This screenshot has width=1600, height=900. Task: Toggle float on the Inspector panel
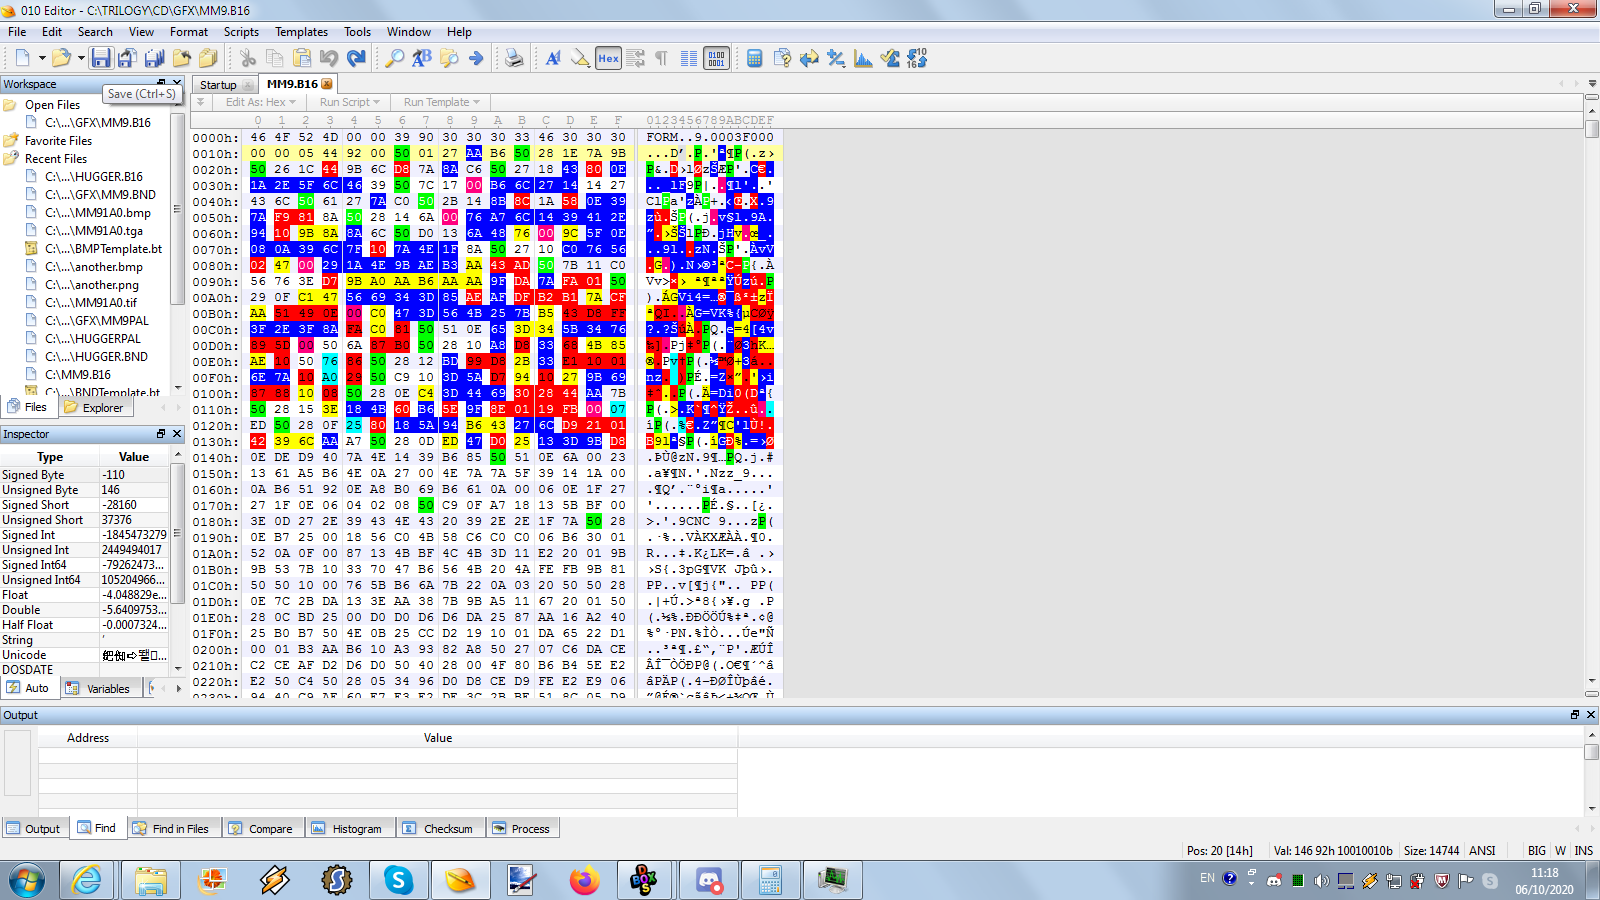point(161,434)
